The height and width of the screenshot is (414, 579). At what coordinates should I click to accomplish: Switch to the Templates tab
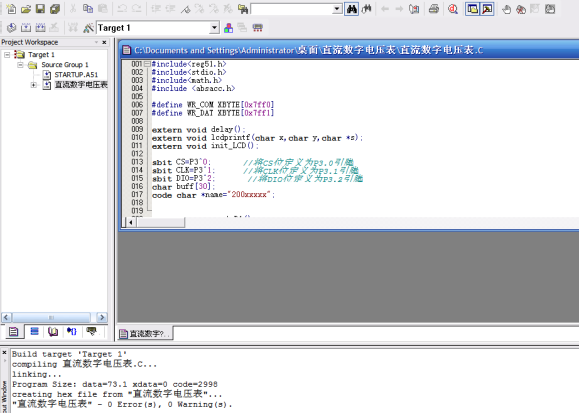(91, 332)
